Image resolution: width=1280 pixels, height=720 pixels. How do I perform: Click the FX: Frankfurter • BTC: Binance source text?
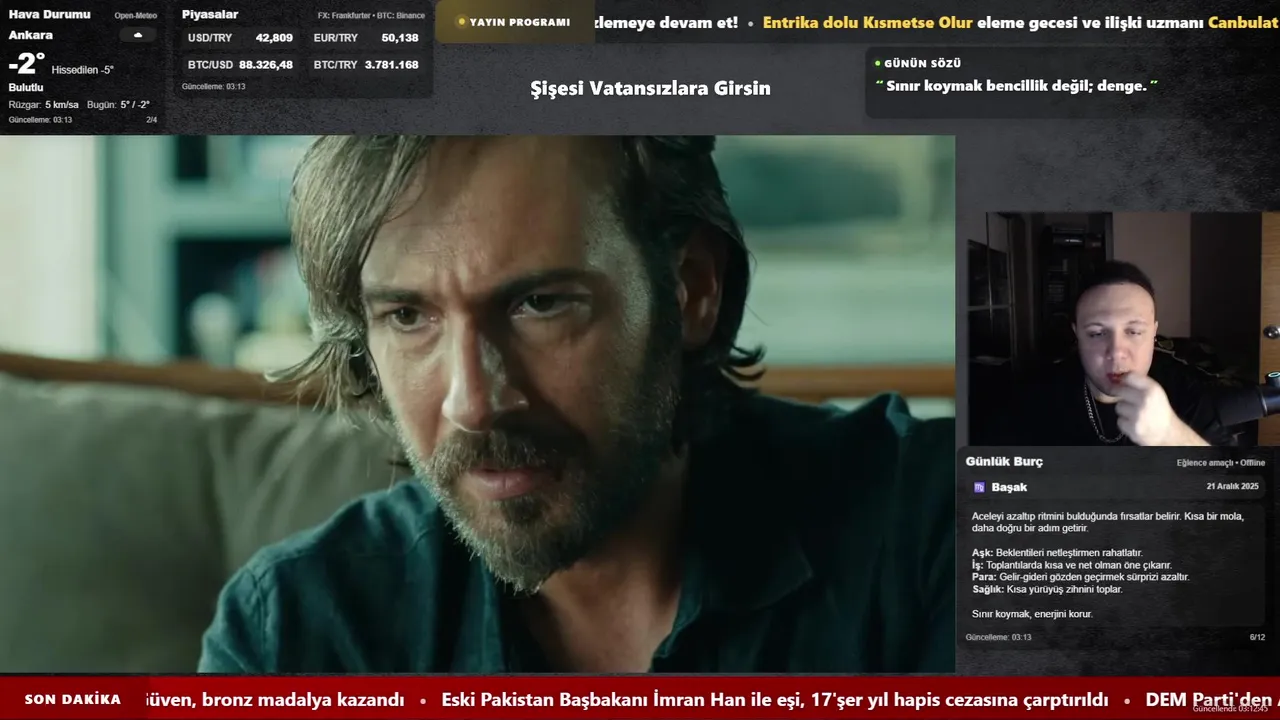(371, 16)
